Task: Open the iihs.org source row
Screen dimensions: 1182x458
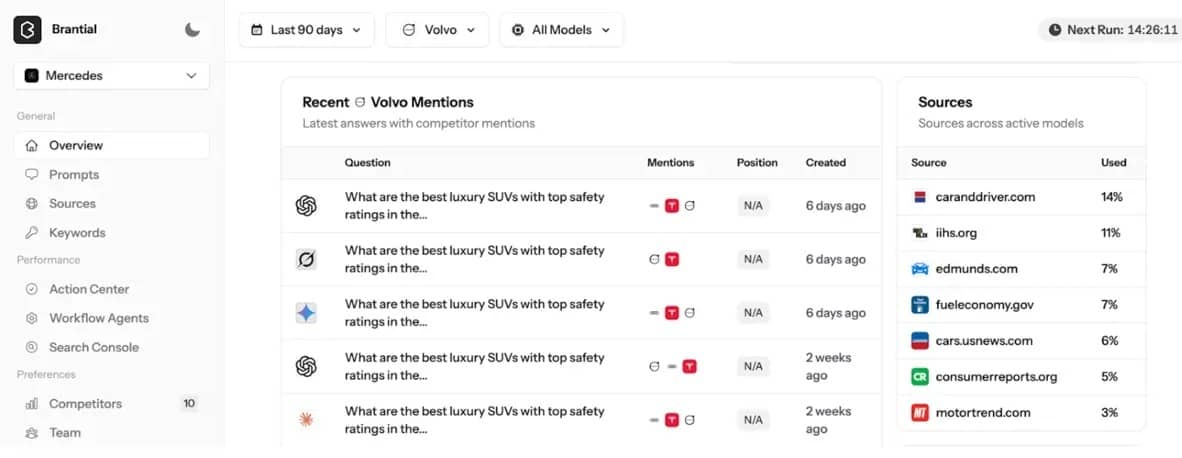Action: click(x=1021, y=234)
